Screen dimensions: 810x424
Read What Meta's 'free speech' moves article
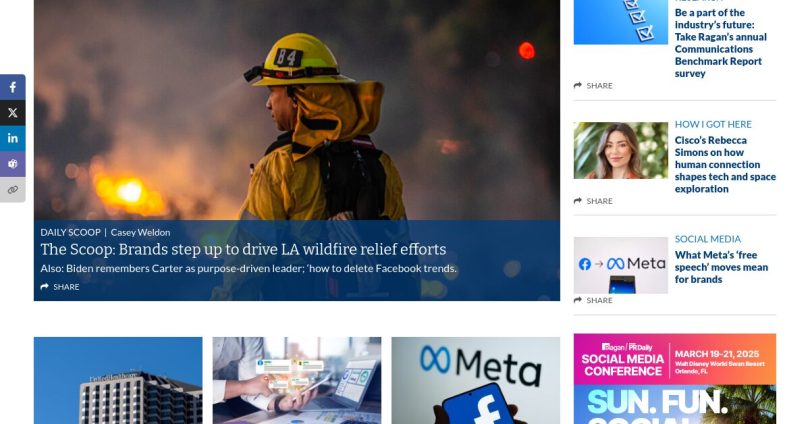click(x=722, y=267)
